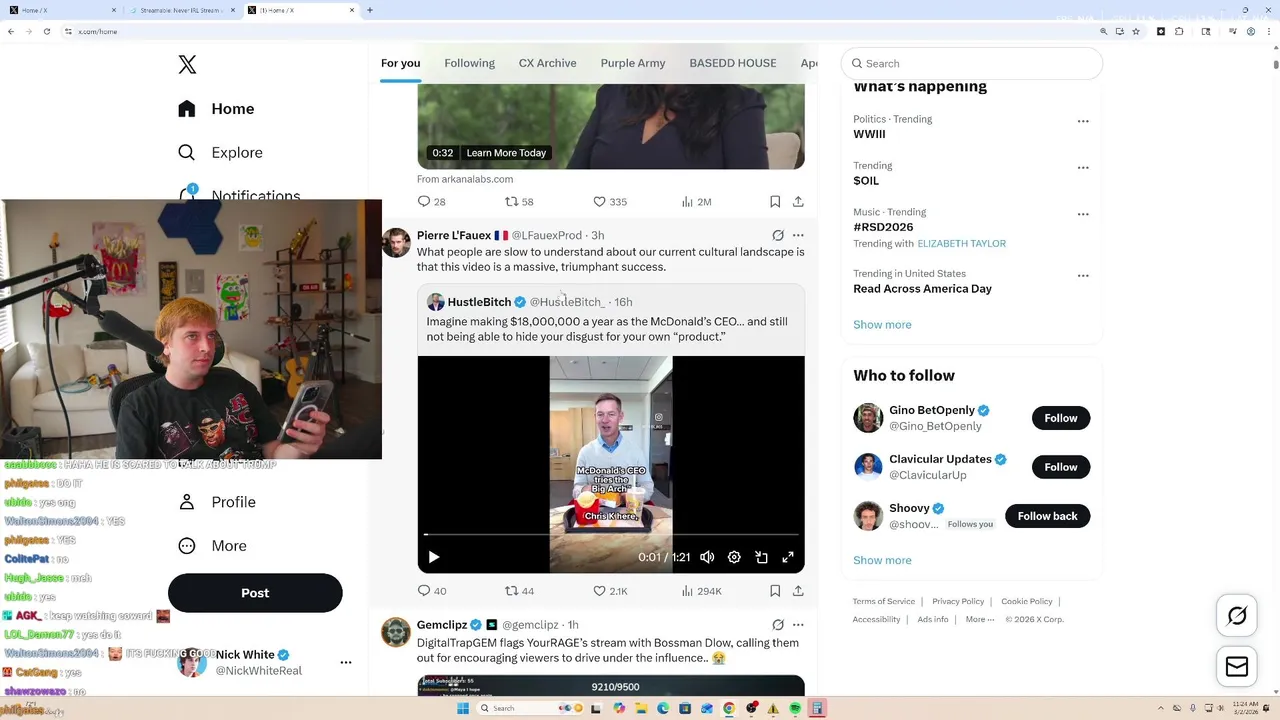Screen dimensions: 1280x720
Task: Repost Pierre L'Fauex post with 44 reposts
Action: (519, 591)
